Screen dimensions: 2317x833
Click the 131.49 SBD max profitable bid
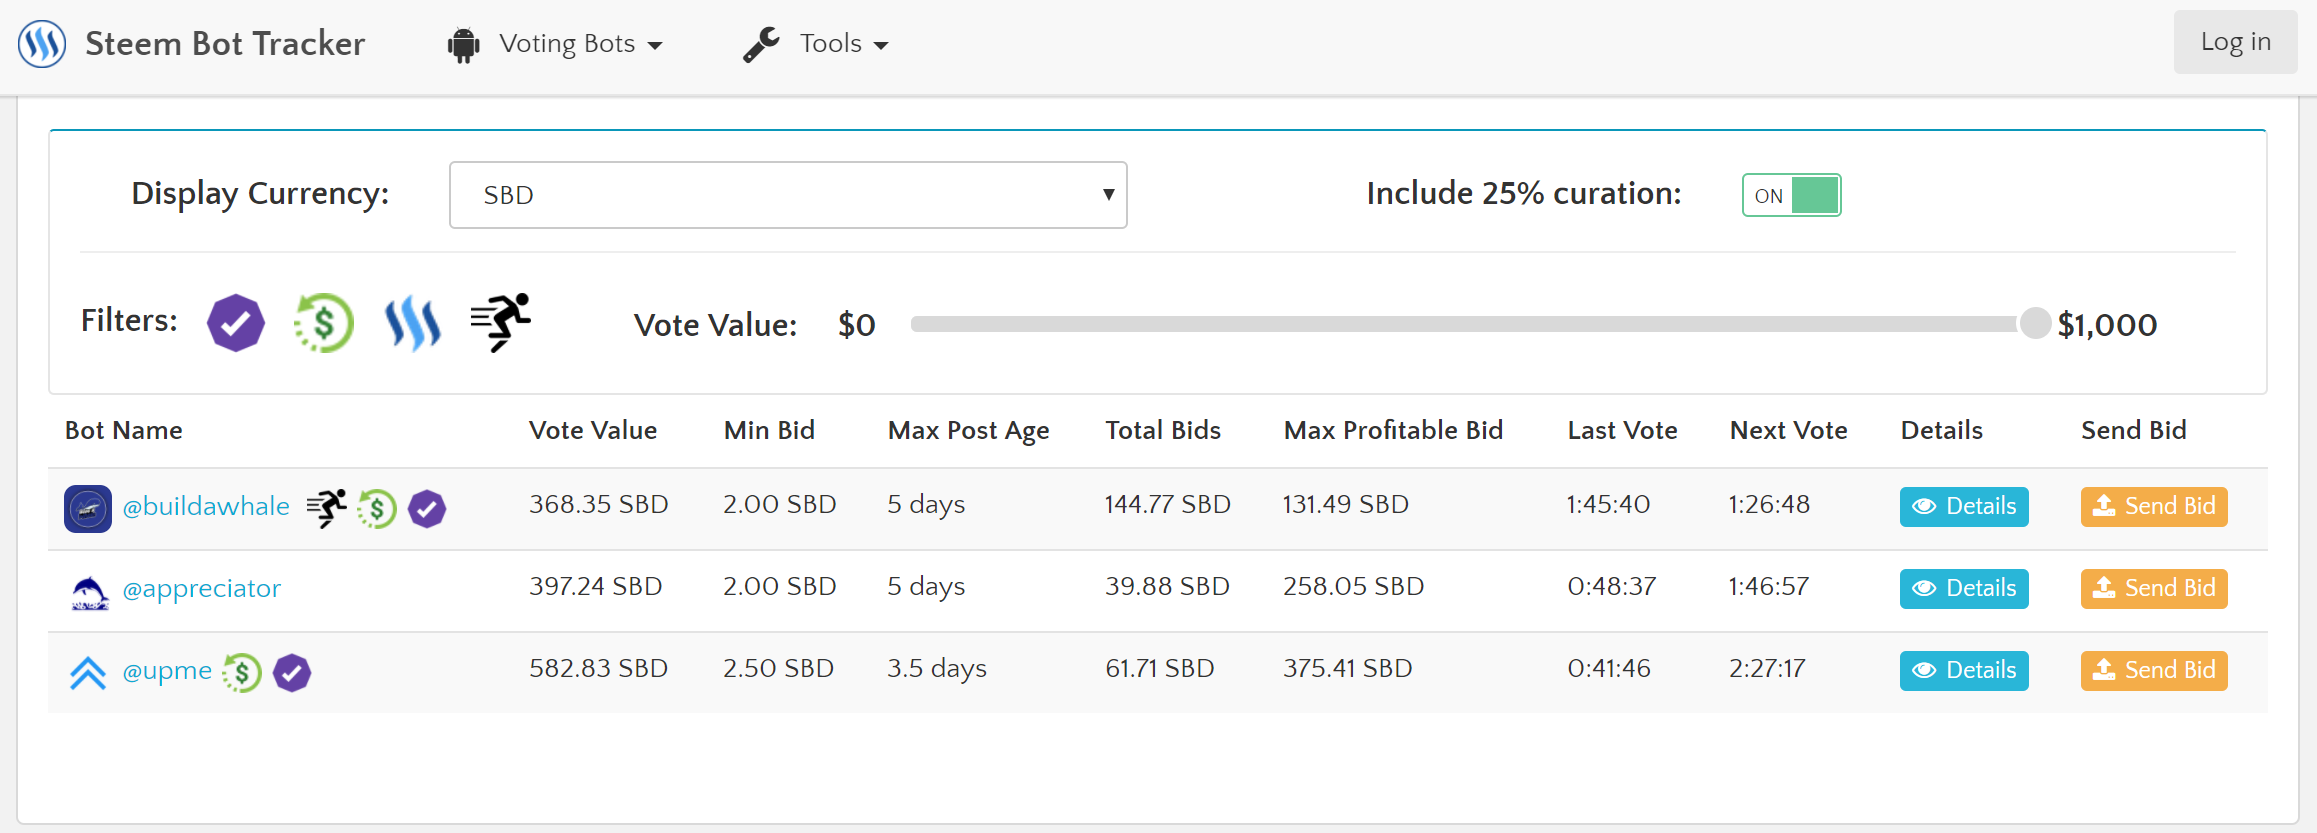[1346, 505]
